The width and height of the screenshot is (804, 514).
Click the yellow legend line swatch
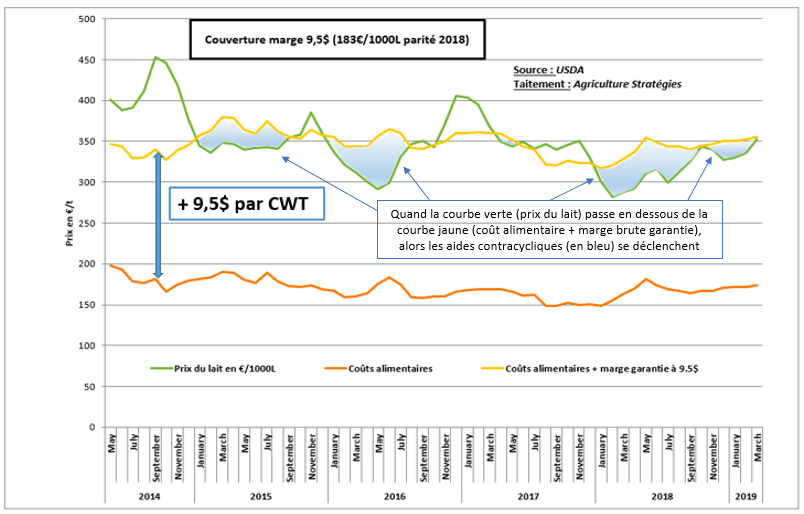coord(492,368)
